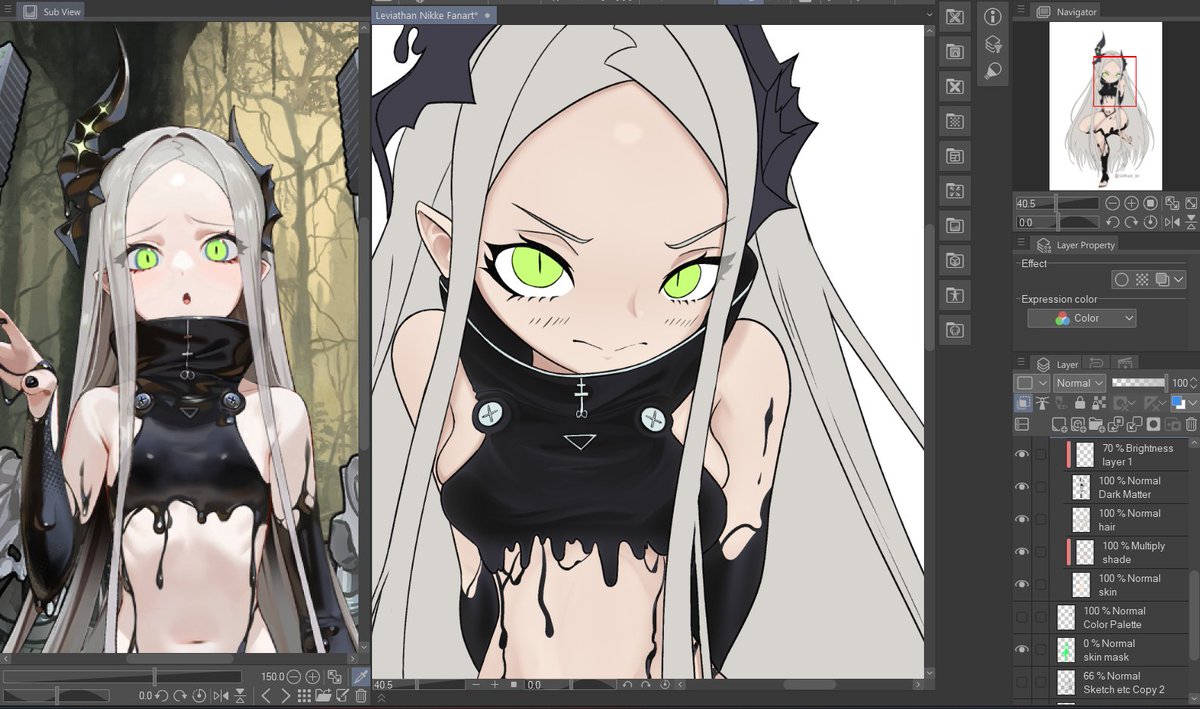Flip canvas vertically in the Navigator
Viewport: 1200px width, 709px height.
pyautogui.click(x=1191, y=222)
